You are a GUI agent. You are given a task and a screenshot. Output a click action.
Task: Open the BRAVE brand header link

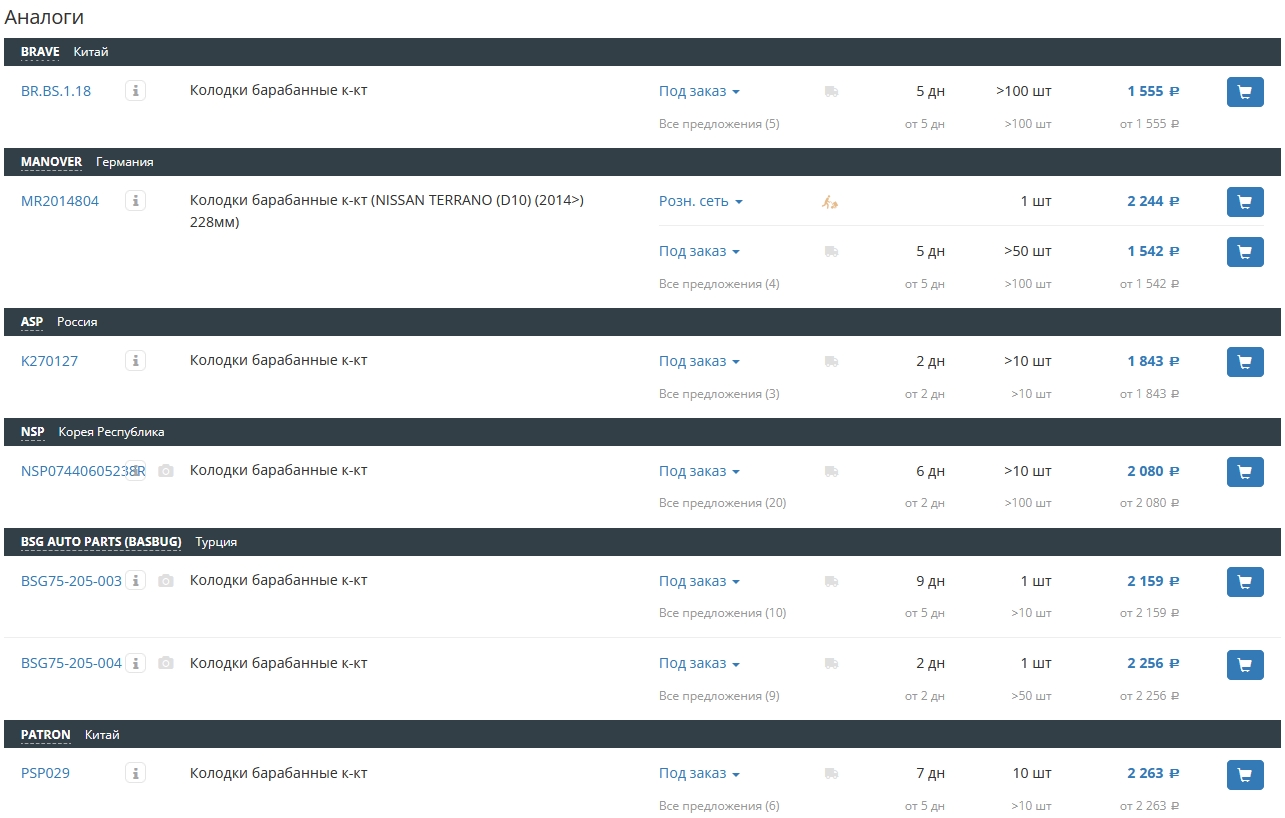point(40,52)
